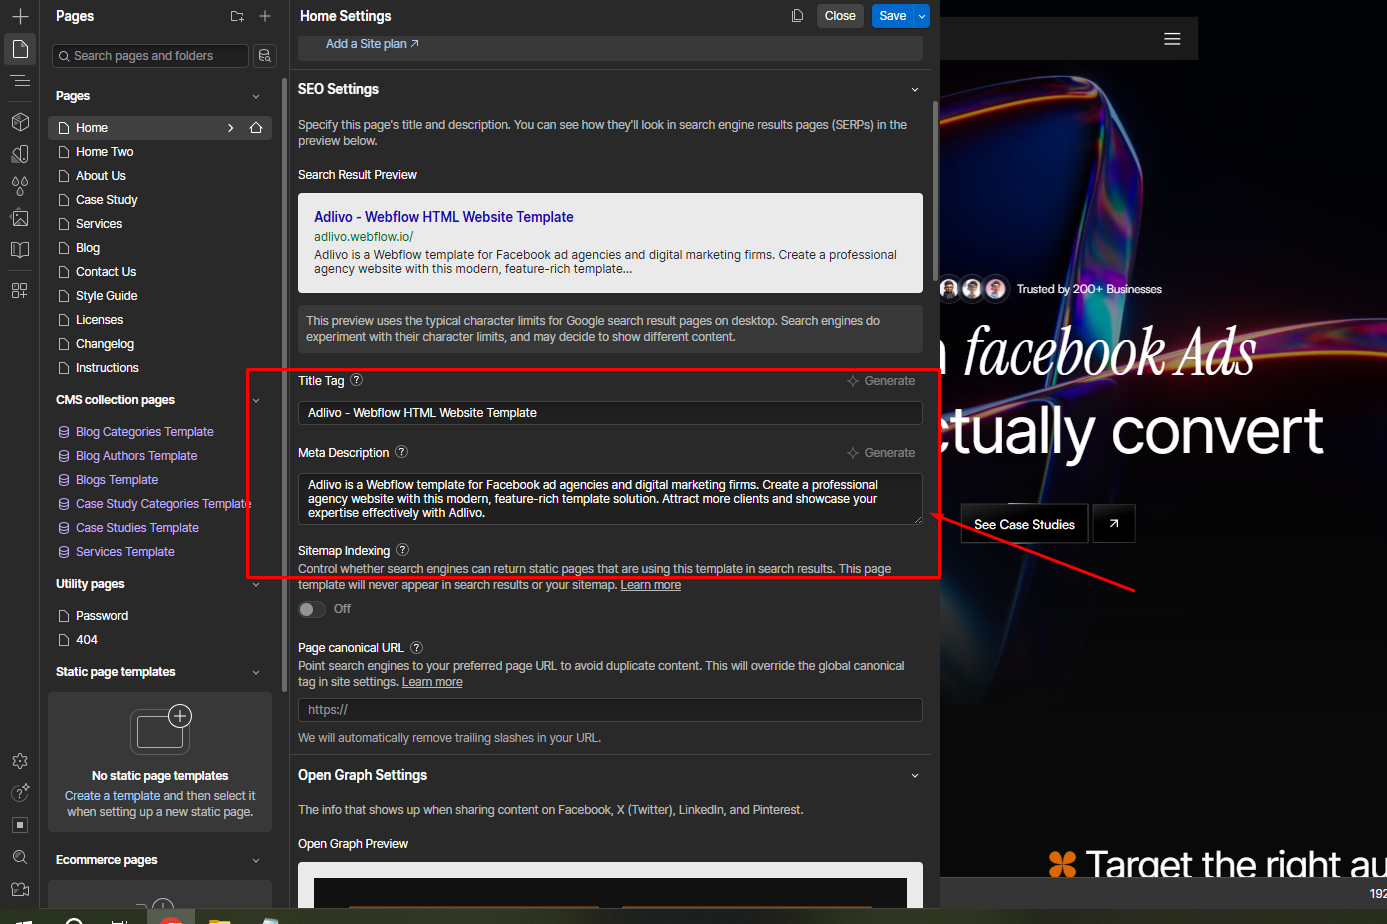Open the AI help question icon

pyautogui.click(x=20, y=793)
